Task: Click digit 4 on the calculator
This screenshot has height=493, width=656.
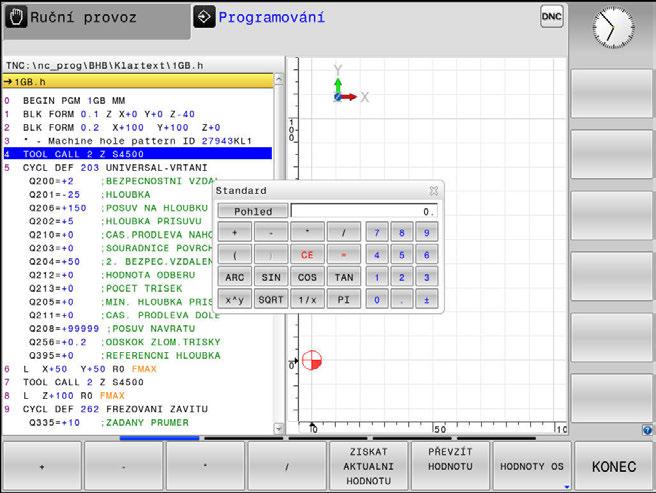Action: click(377, 254)
